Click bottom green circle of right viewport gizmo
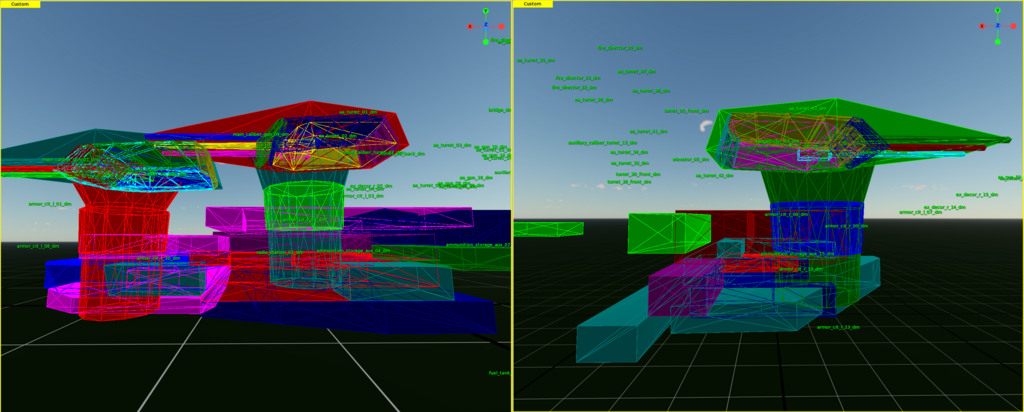 click(997, 42)
